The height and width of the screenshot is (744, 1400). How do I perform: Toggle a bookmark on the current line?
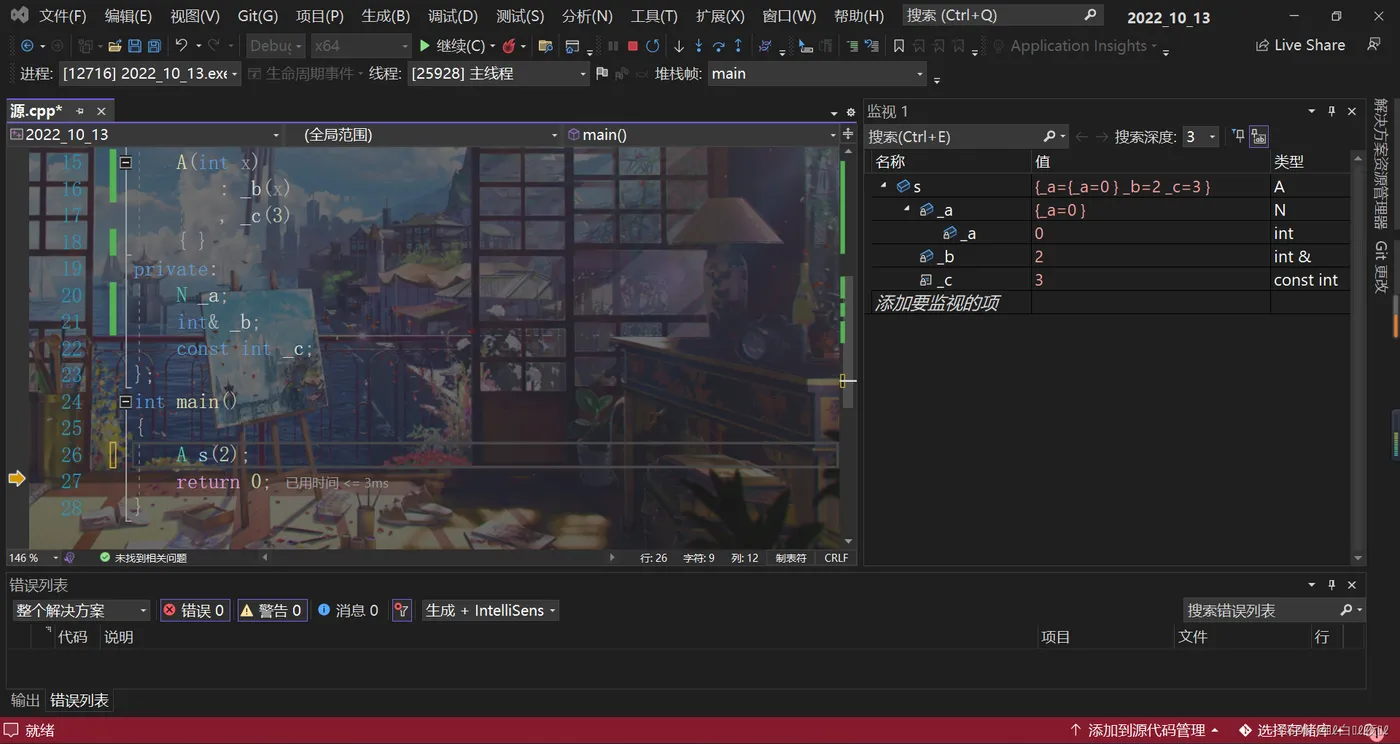tap(899, 46)
